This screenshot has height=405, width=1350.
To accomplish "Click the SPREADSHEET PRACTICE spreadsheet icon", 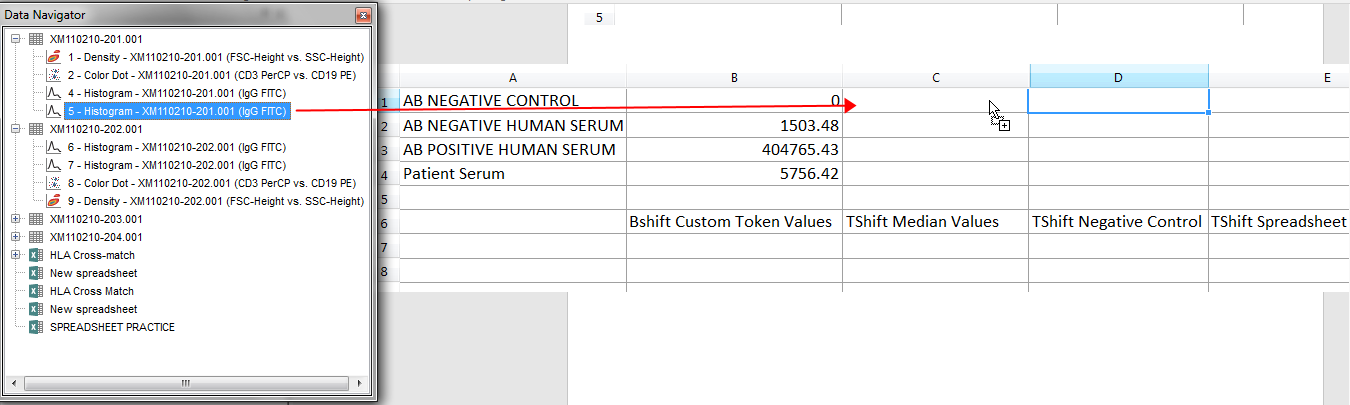I will click(36, 327).
